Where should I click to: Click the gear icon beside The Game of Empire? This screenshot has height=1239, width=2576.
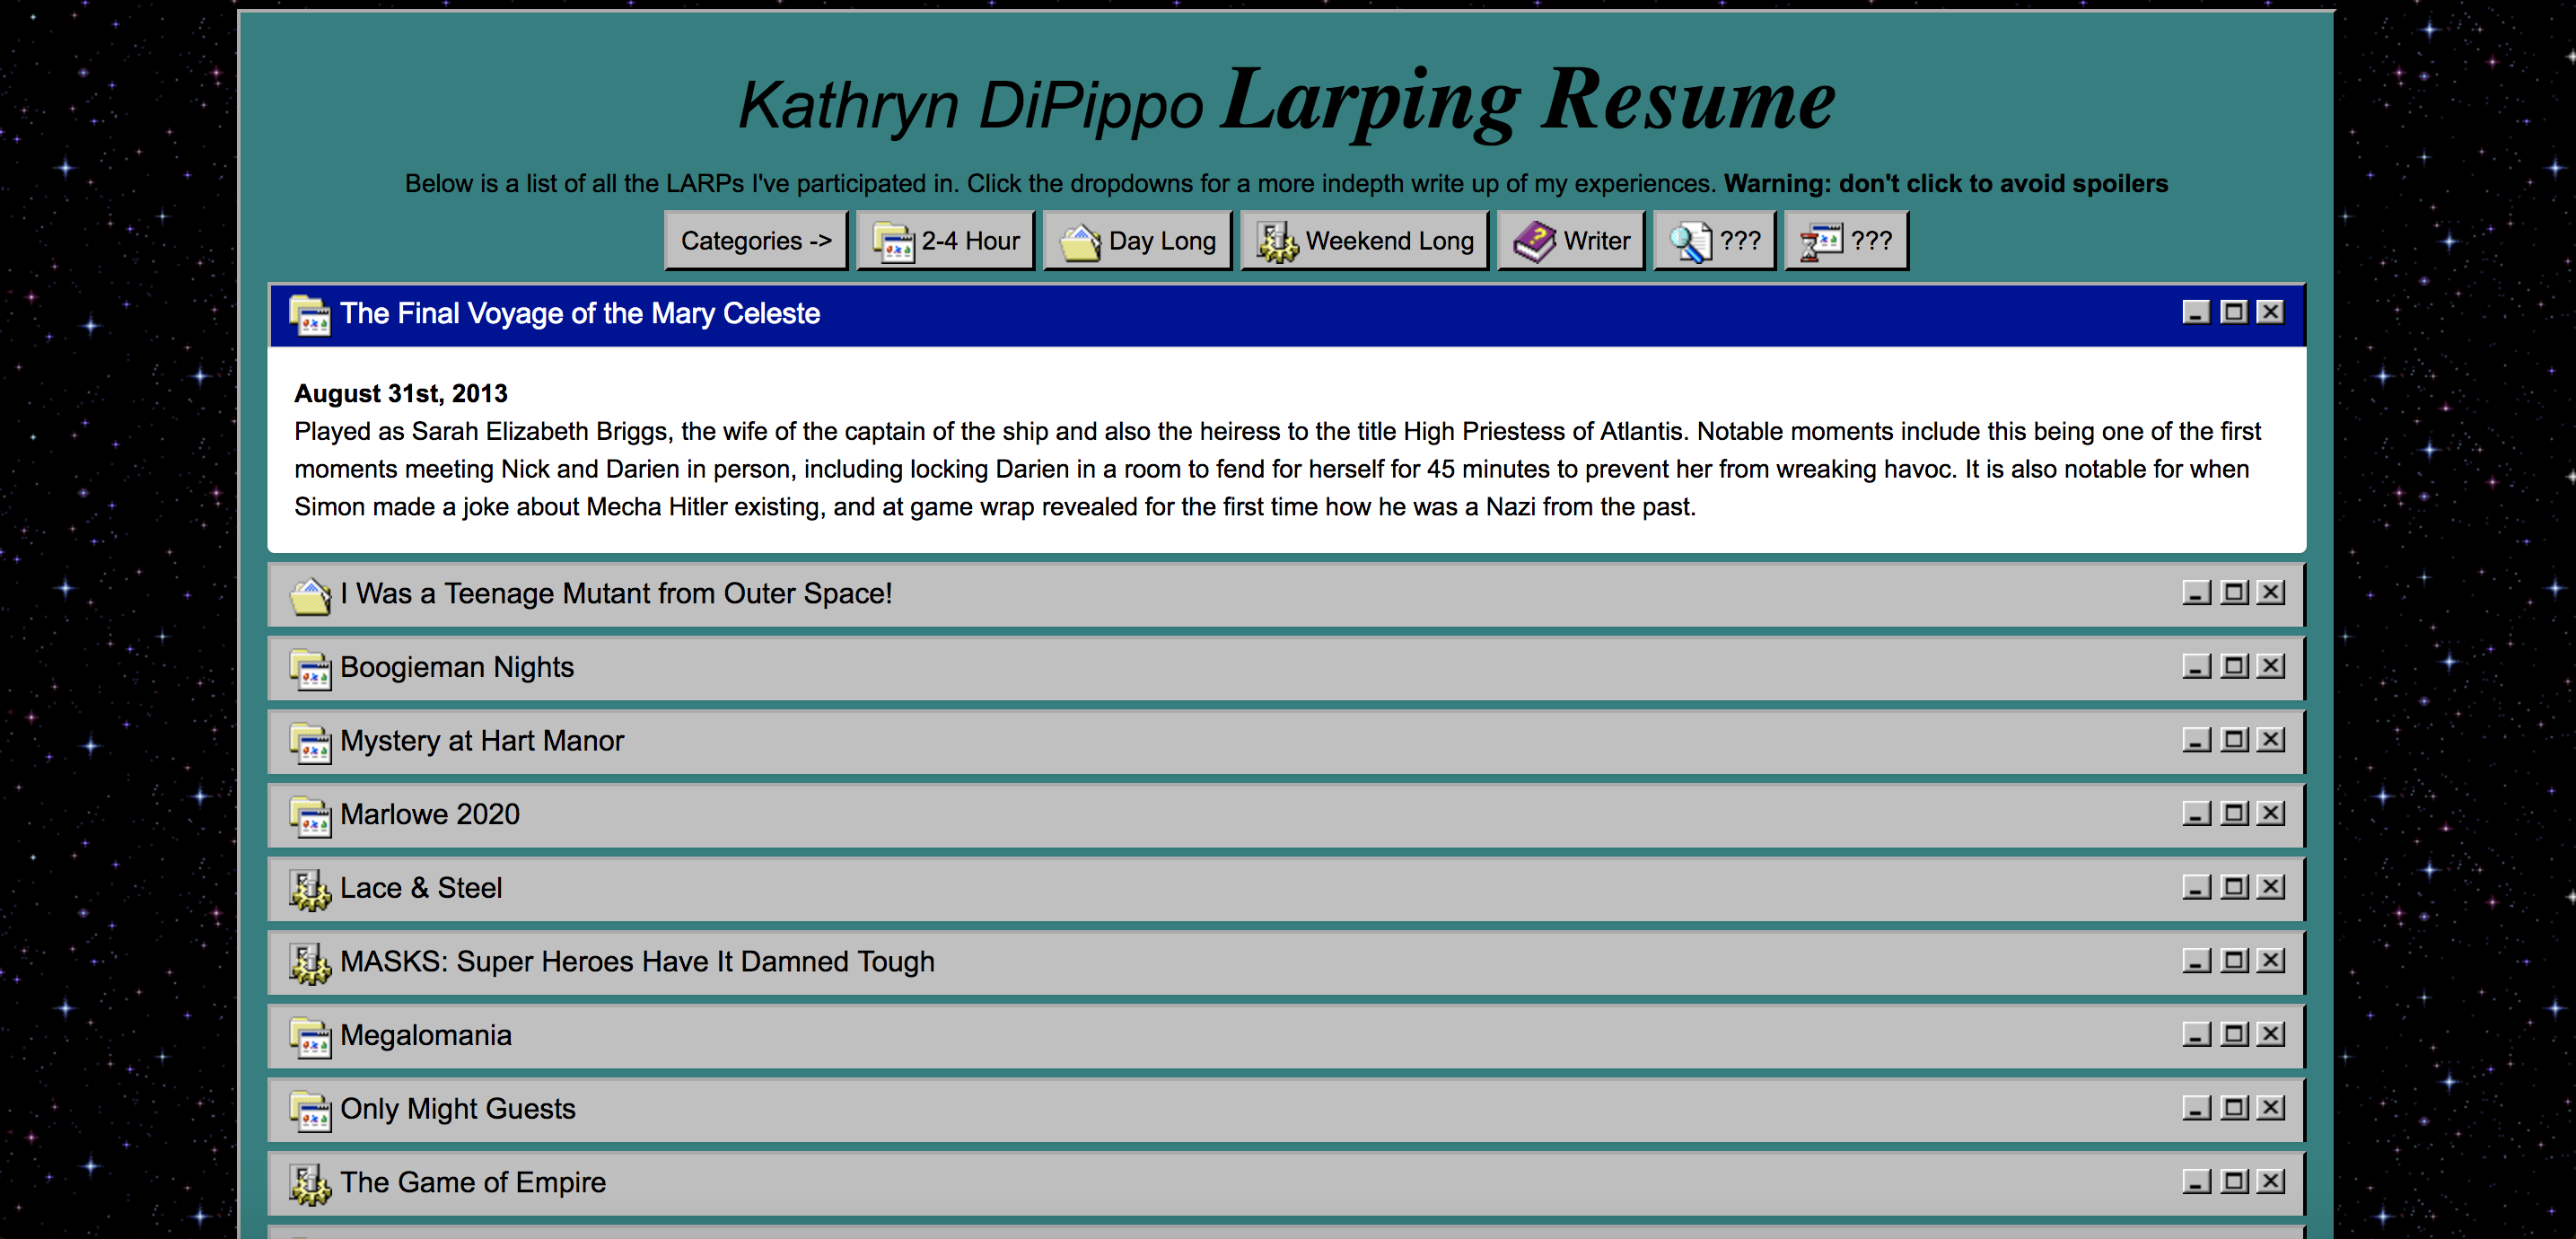311,1183
